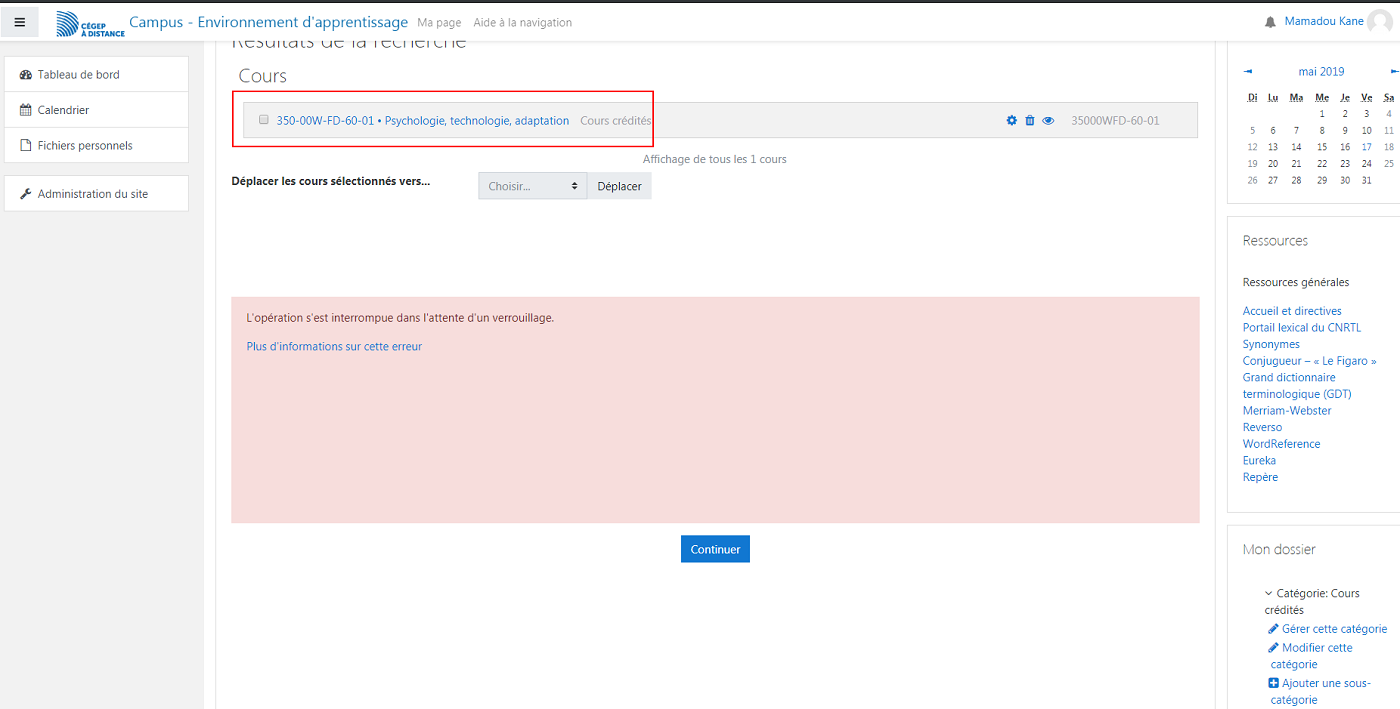Screen dimensions: 1400x709
Task: Click the user profile avatar
Action: click(x=1379, y=22)
